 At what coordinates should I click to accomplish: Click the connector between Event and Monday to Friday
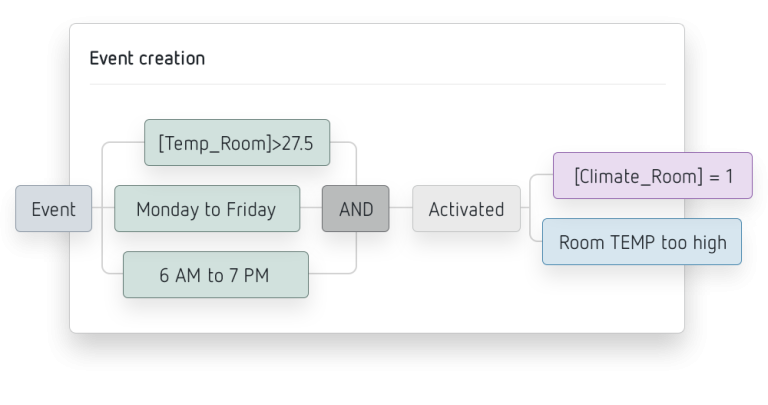click(x=103, y=208)
